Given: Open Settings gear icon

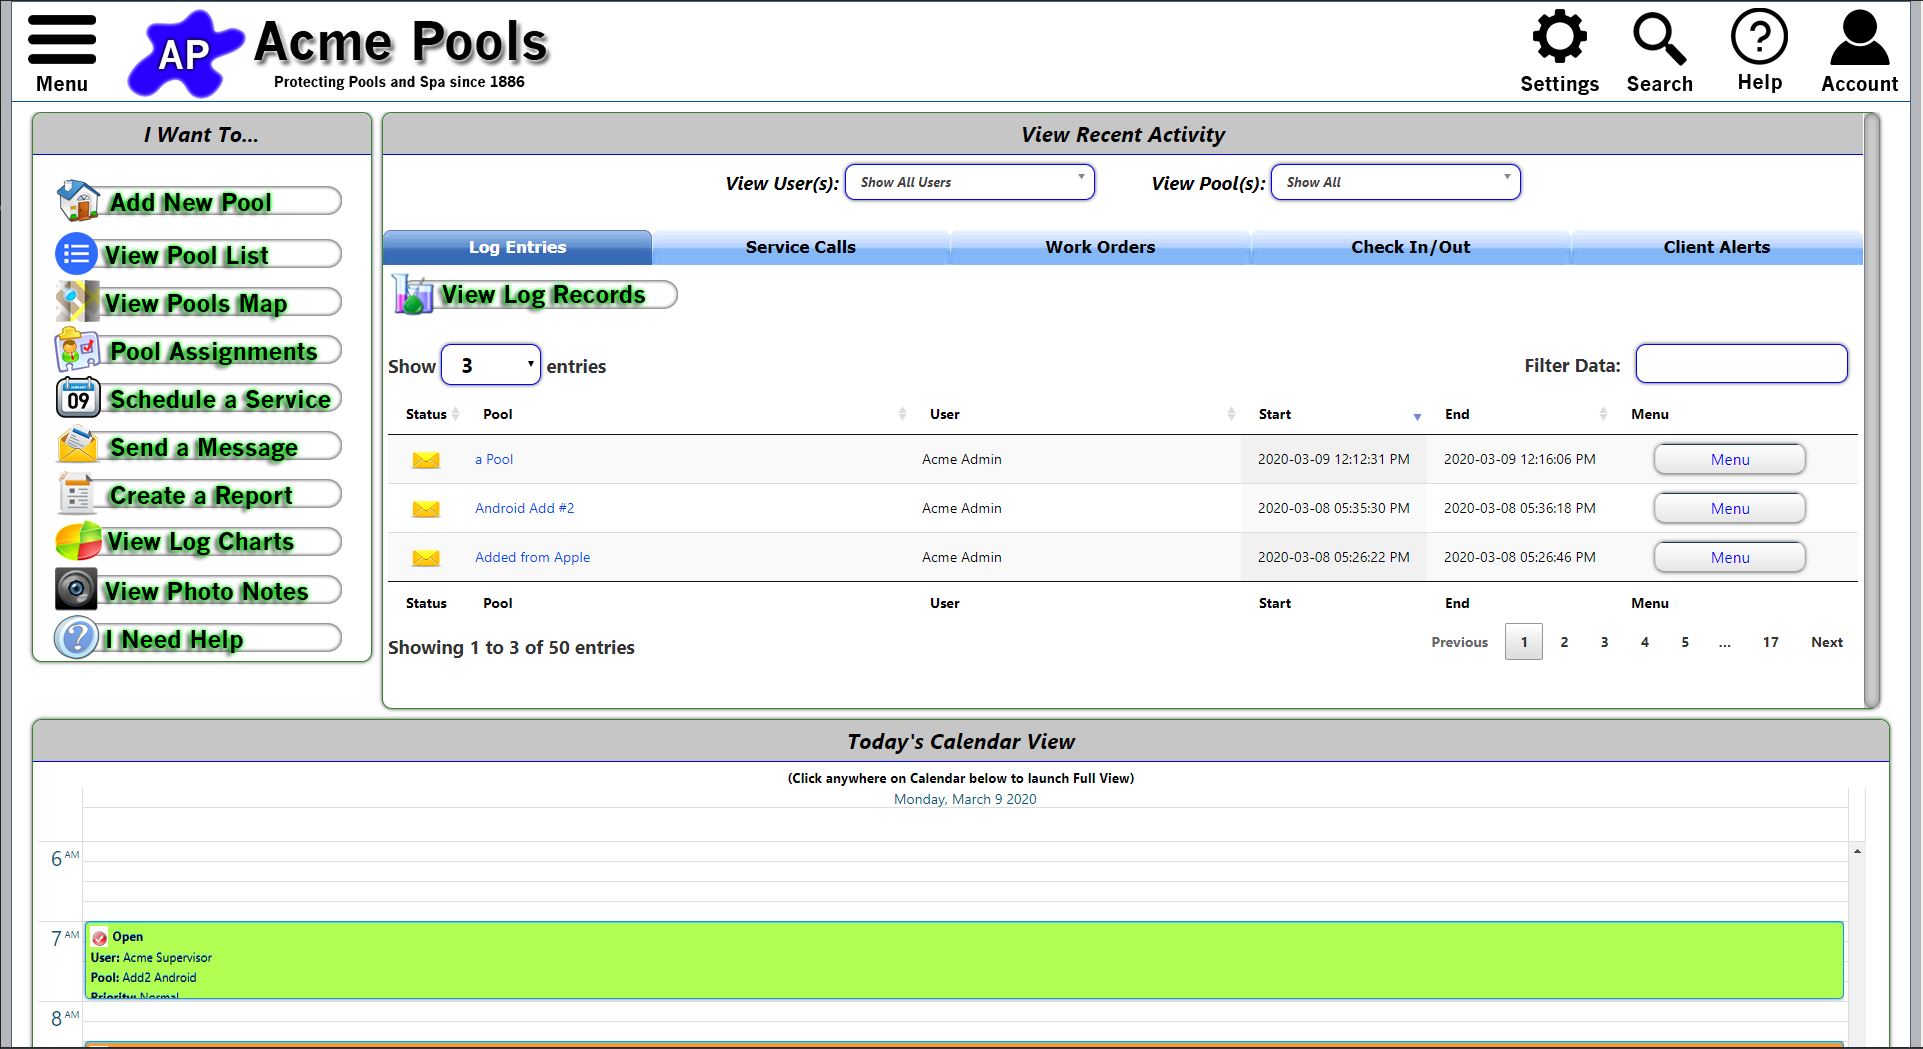Looking at the screenshot, I should [1559, 38].
